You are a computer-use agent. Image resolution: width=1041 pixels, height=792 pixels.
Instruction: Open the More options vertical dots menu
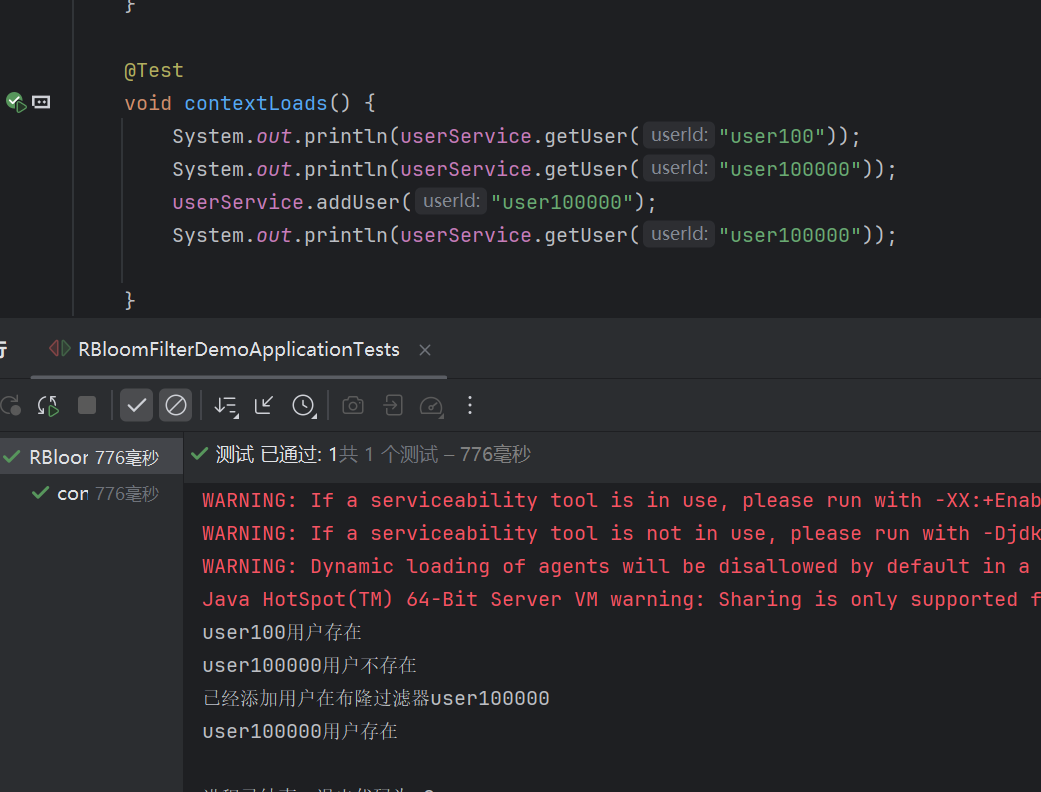click(470, 405)
